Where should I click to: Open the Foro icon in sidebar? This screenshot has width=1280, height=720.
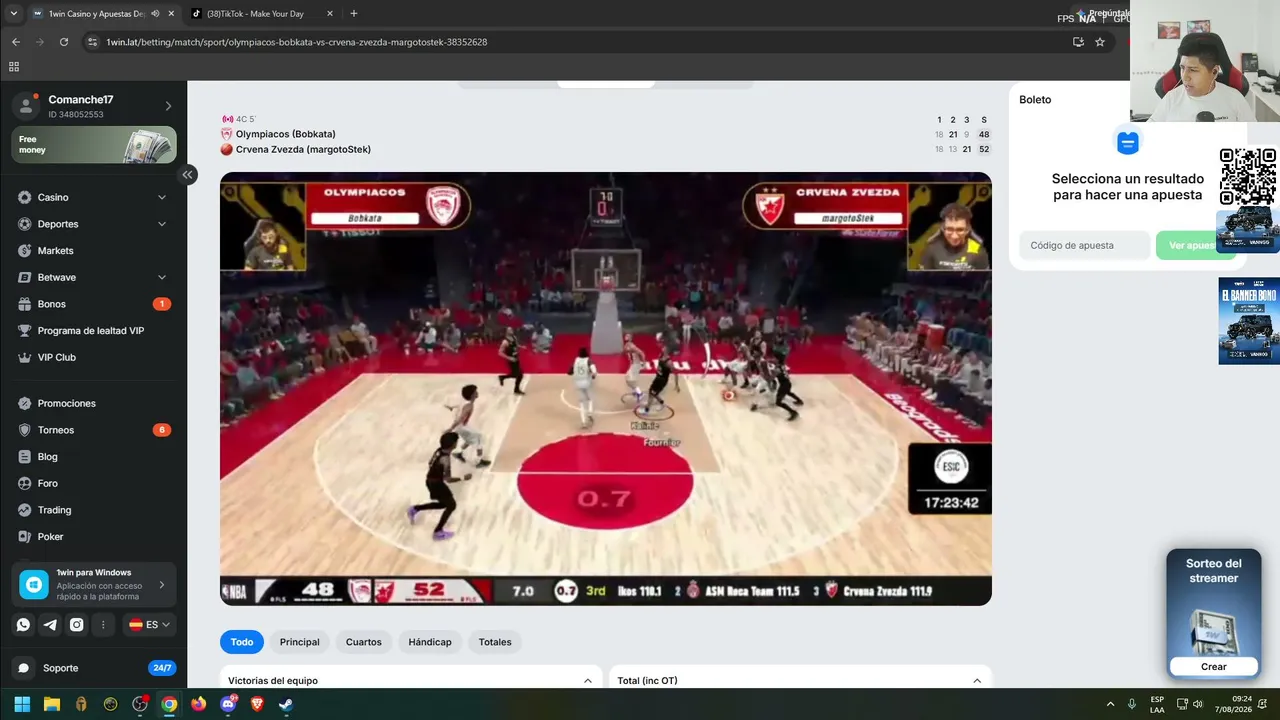tap(25, 483)
